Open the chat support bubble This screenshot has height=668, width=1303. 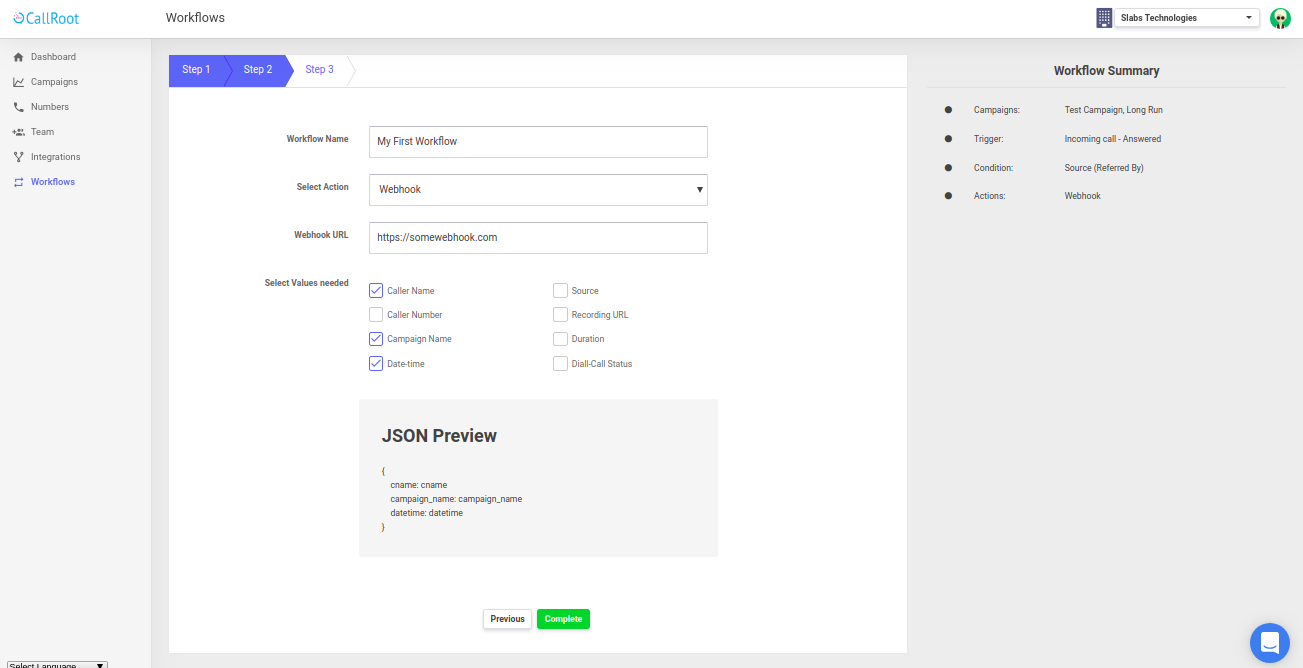point(1270,643)
